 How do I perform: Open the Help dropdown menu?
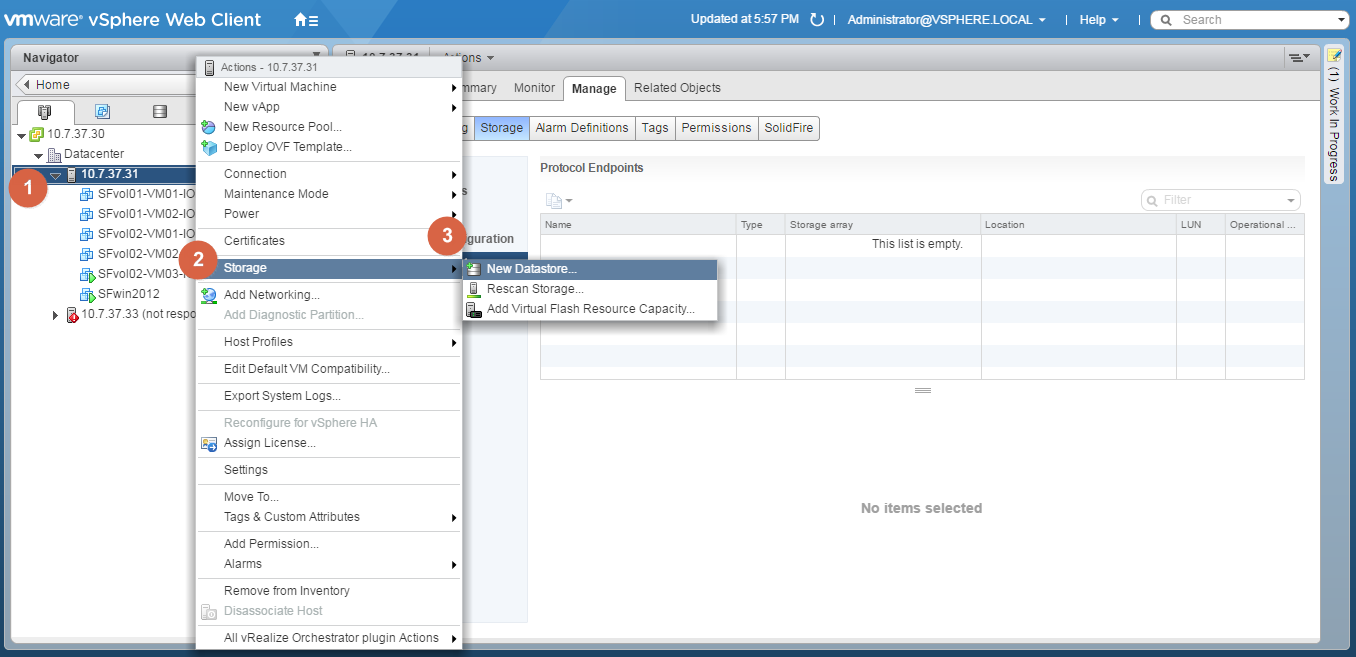[1099, 20]
